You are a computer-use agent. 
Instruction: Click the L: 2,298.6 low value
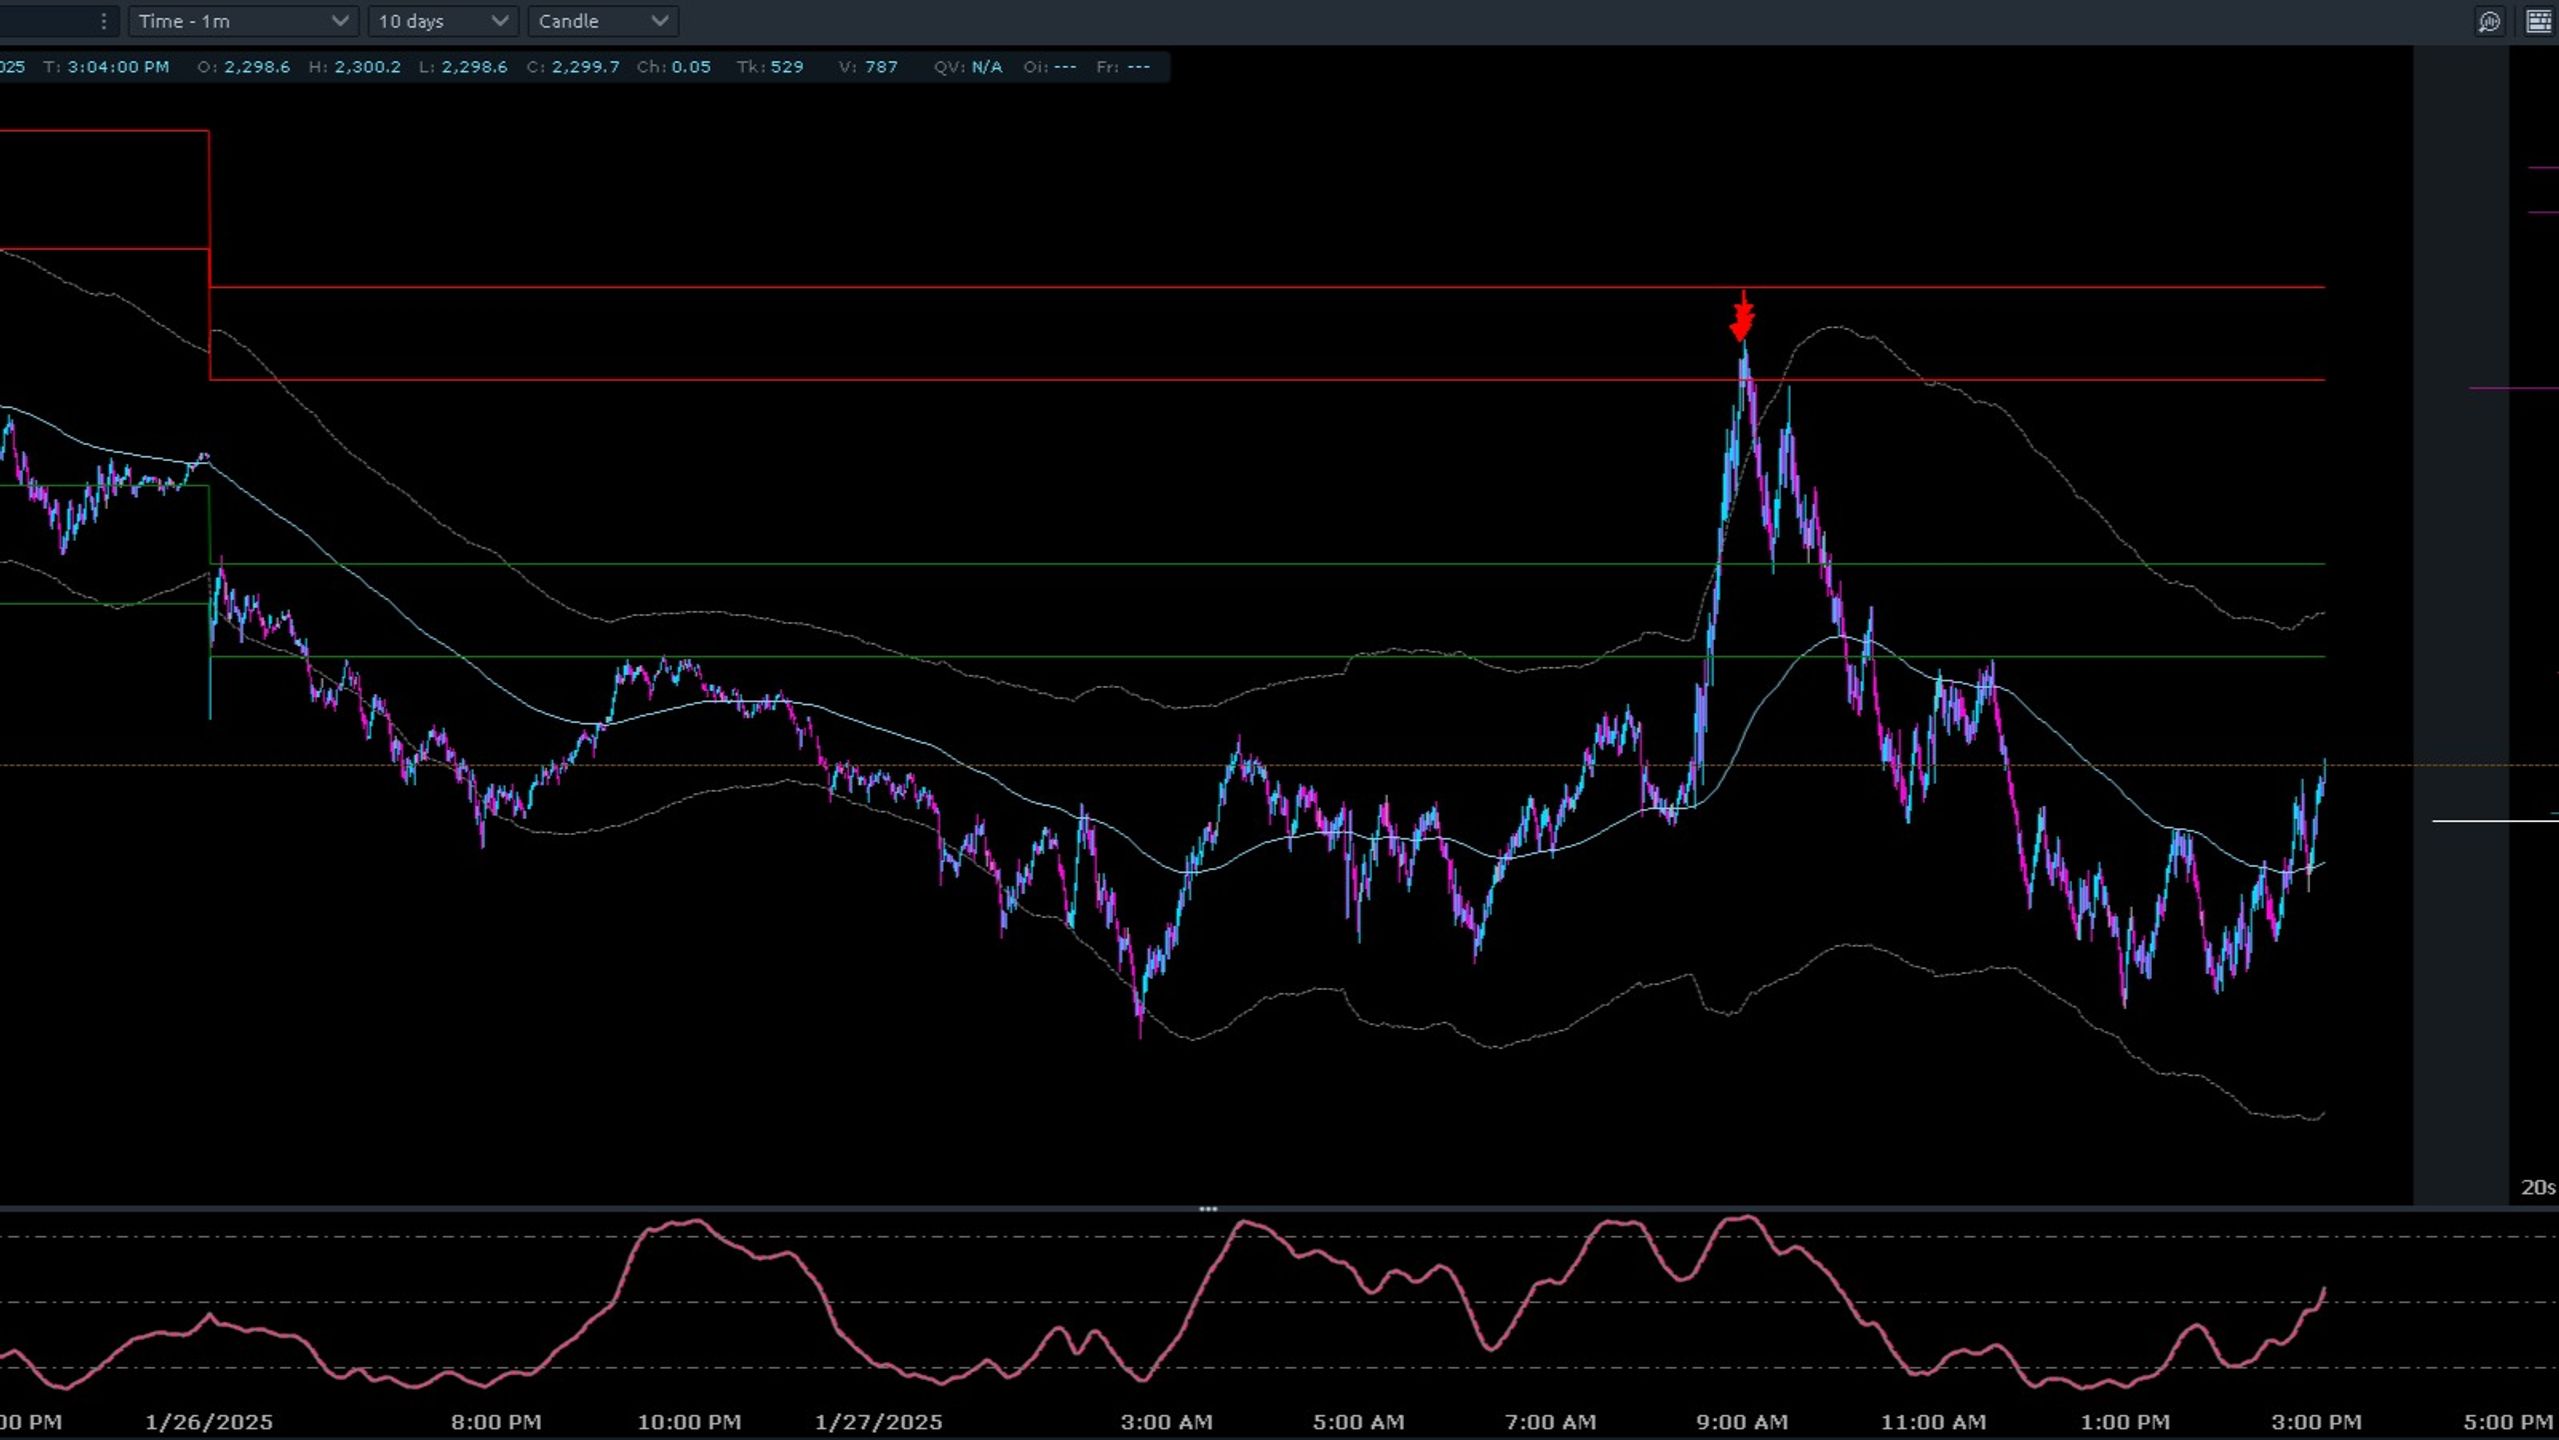point(462,67)
